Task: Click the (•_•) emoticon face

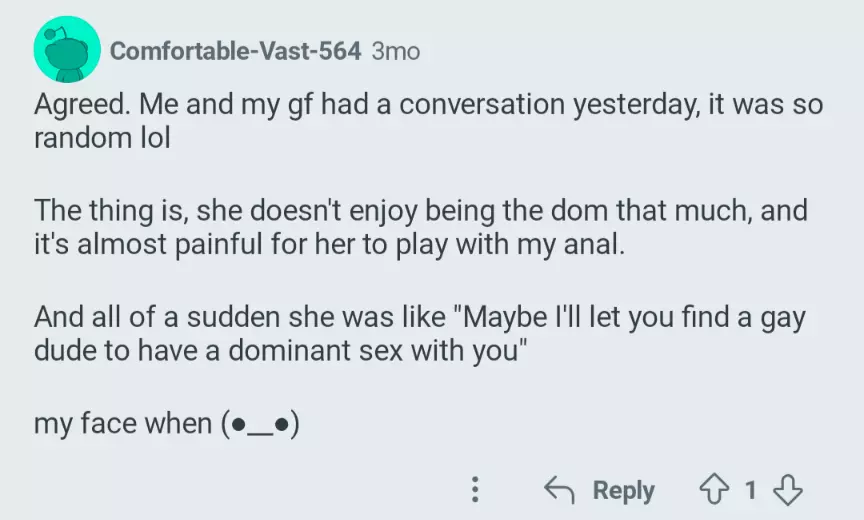Action: coord(256,425)
